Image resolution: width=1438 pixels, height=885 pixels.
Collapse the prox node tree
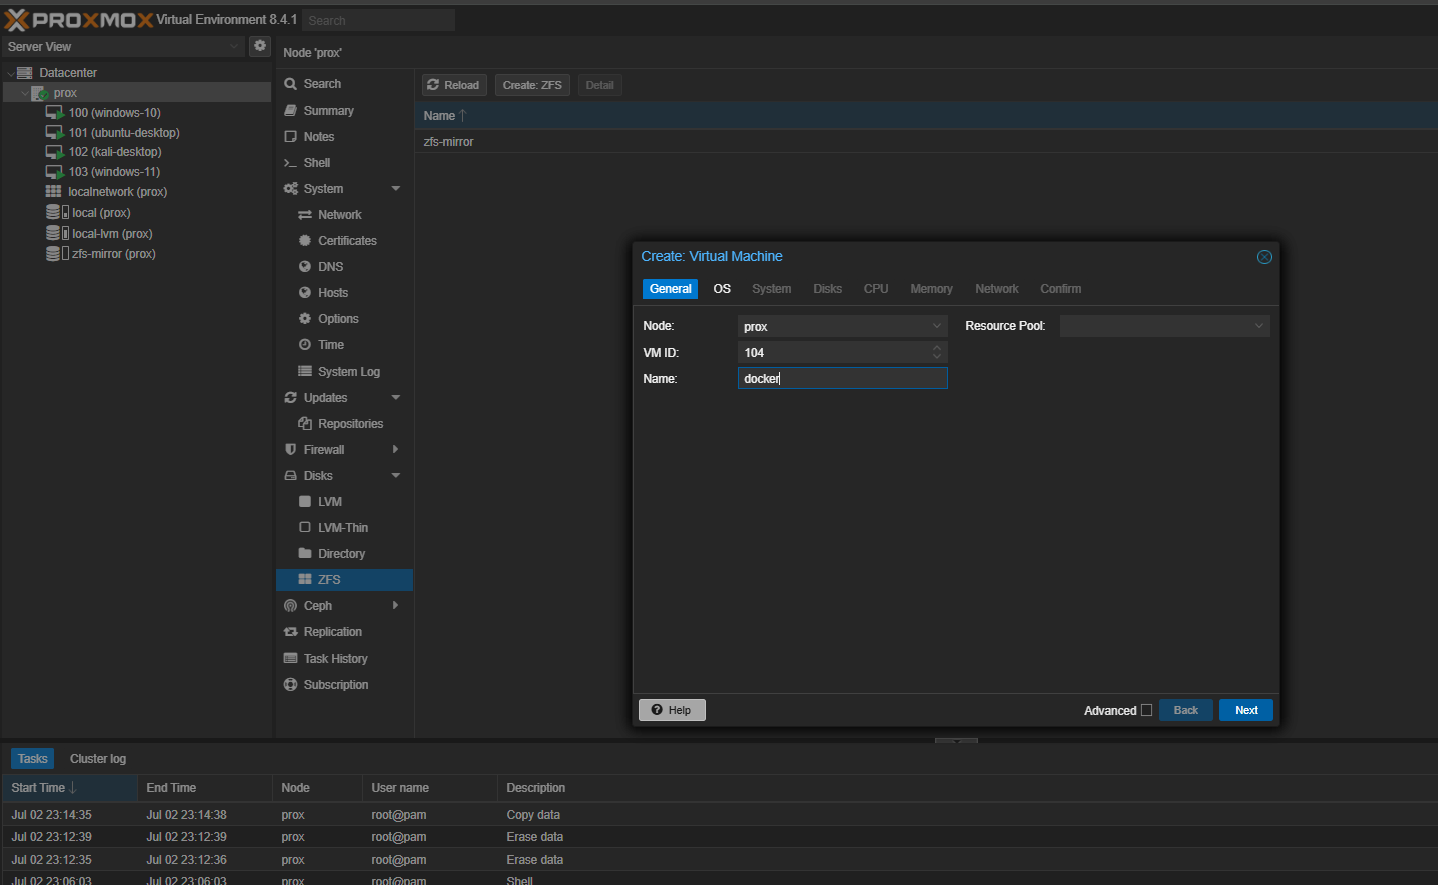point(25,93)
